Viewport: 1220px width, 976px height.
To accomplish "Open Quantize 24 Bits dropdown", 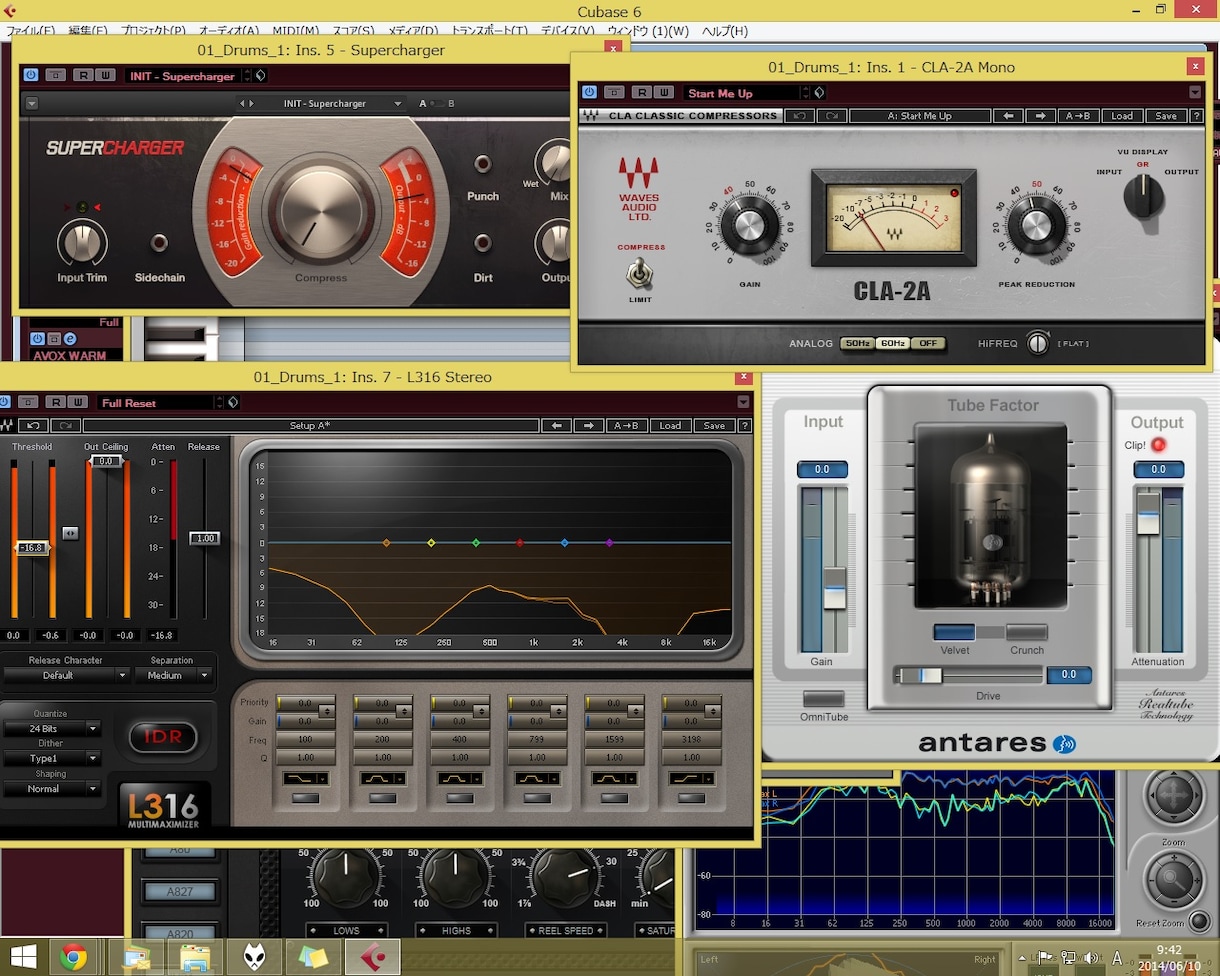I will coord(51,729).
